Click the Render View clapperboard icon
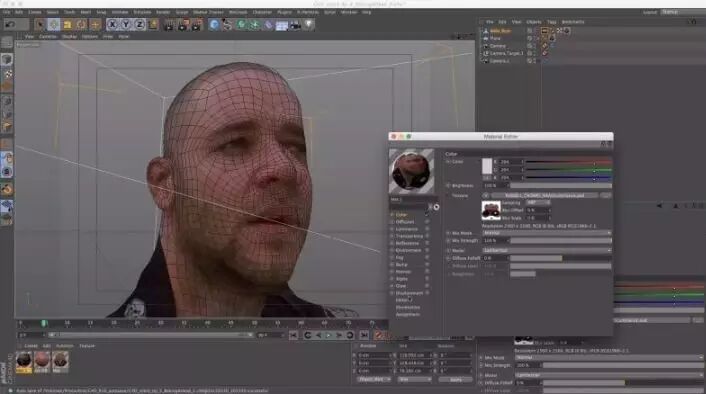Screen dimensions: 706x394 point(168,24)
